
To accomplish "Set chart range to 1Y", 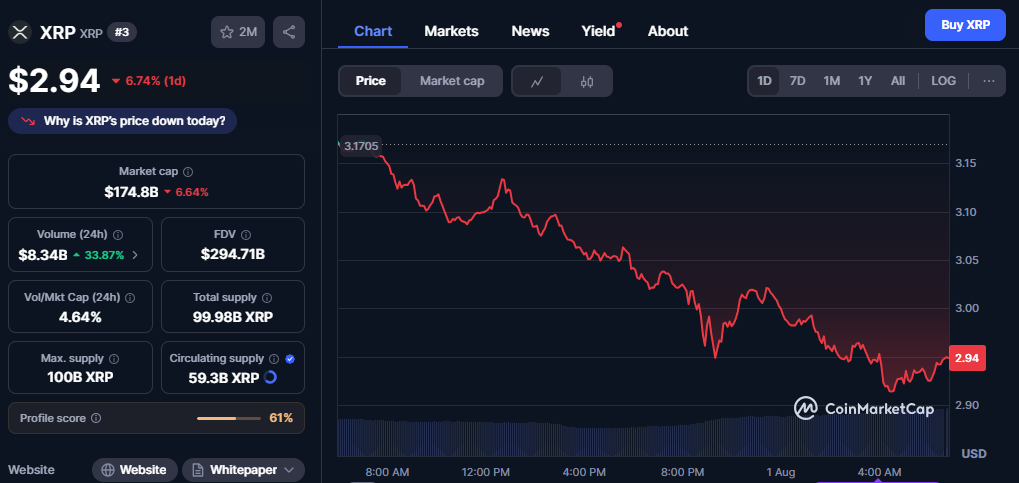I will [865, 81].
